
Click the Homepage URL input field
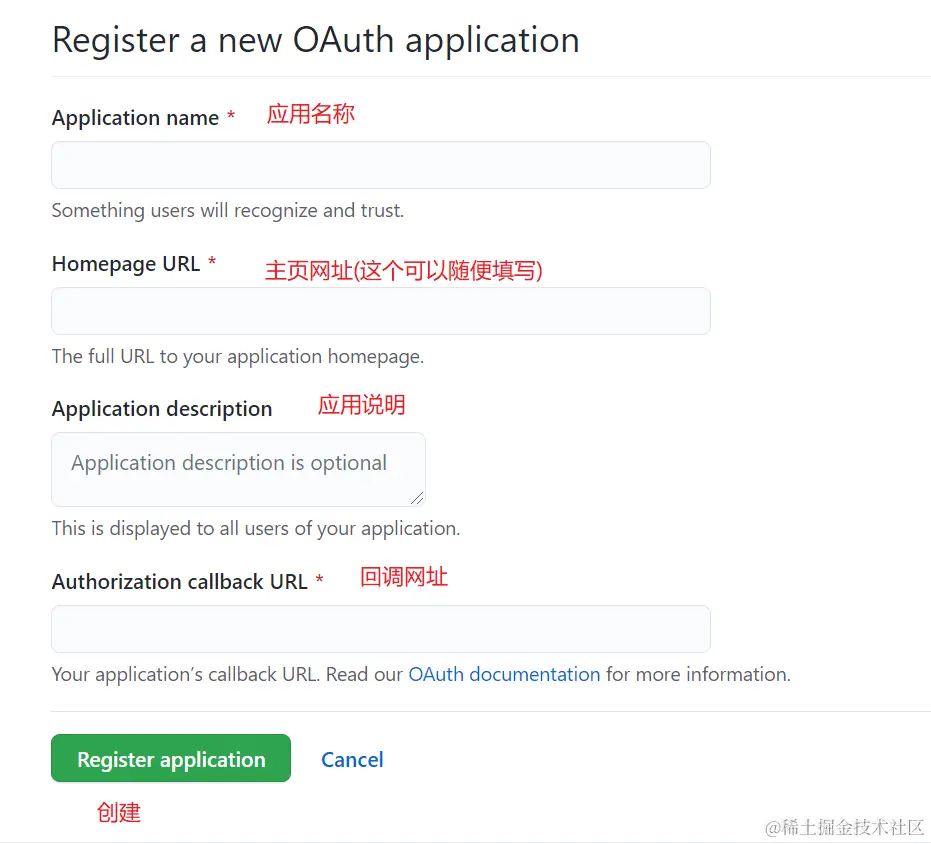pyautogui.click(x=380, y=310)
